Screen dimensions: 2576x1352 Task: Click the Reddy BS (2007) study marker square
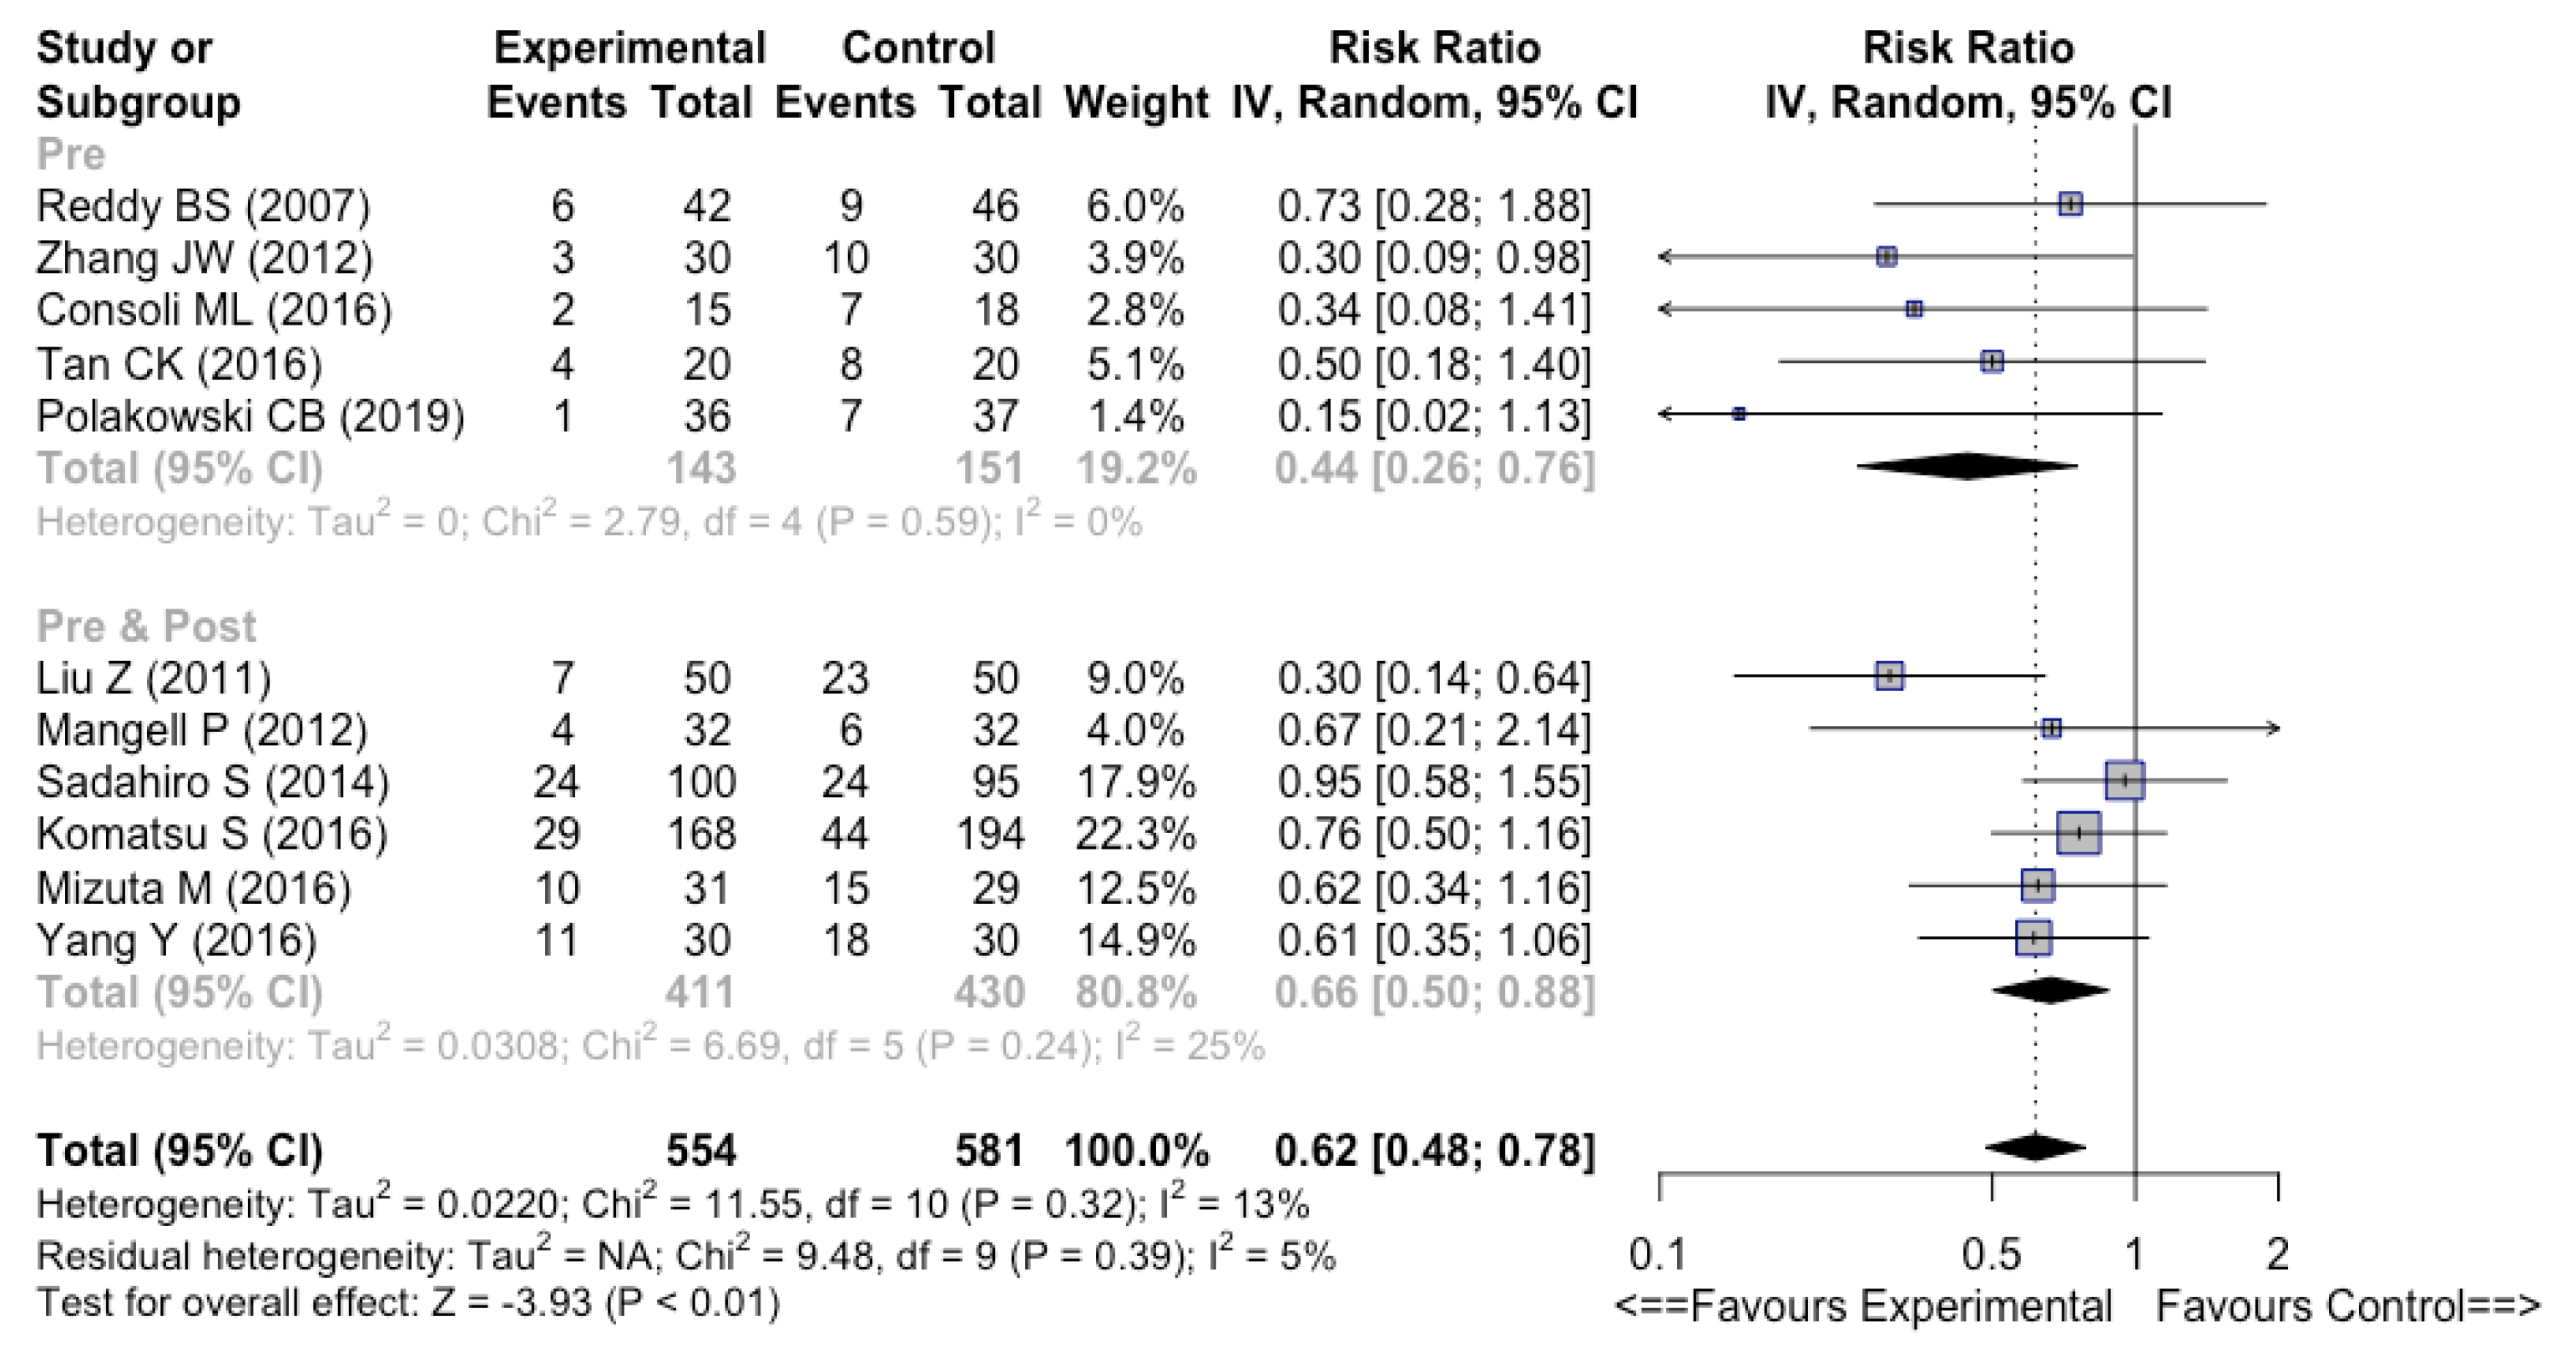coord(2070,204)
